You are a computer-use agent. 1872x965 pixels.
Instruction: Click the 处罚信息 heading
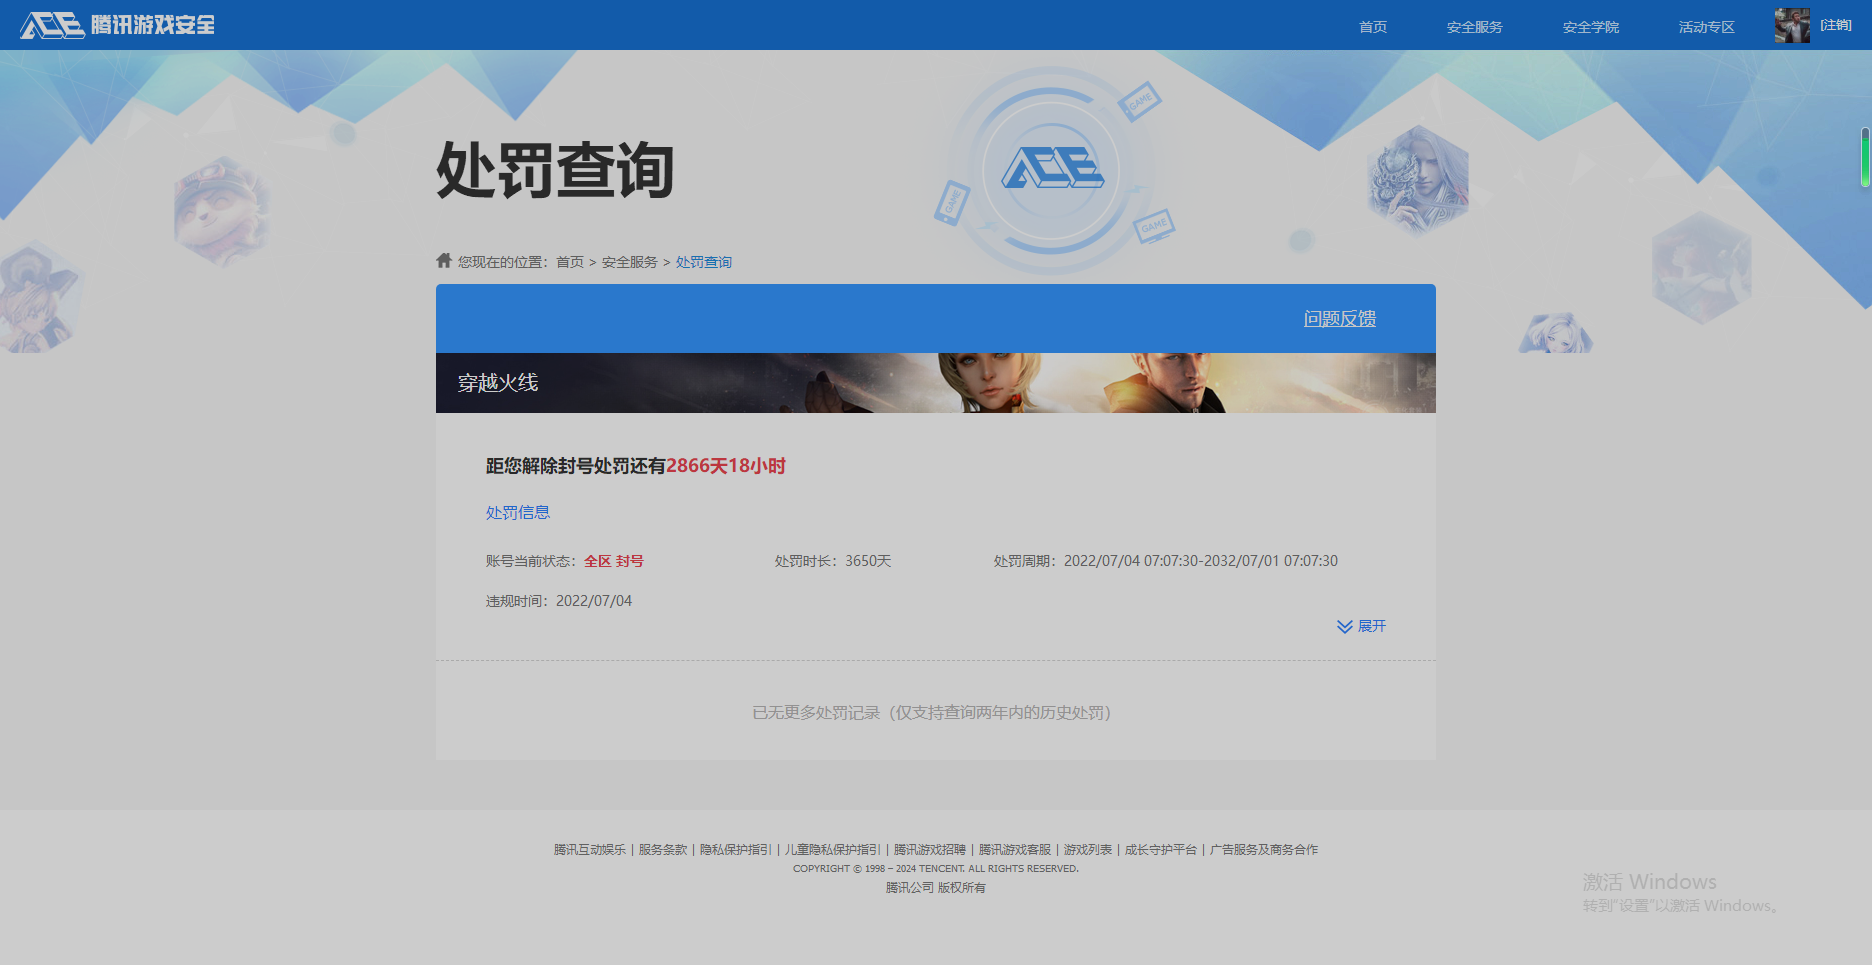[517, 512]
